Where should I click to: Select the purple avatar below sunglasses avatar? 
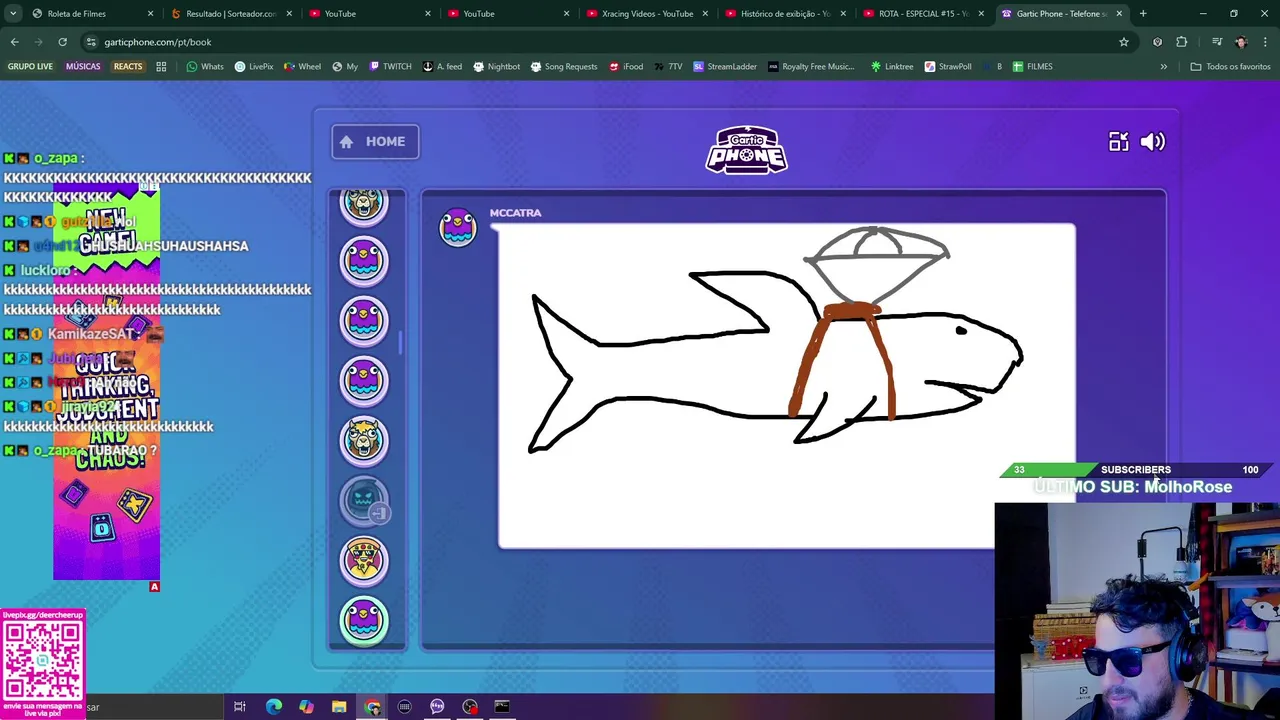[364, 619]
